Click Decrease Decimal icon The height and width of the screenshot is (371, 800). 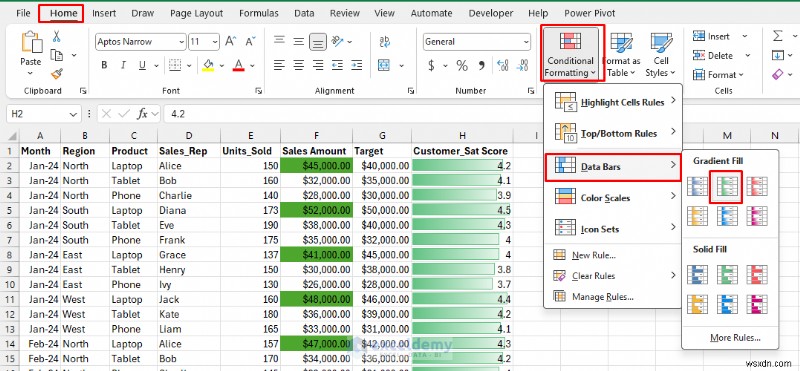click(522, 65)
